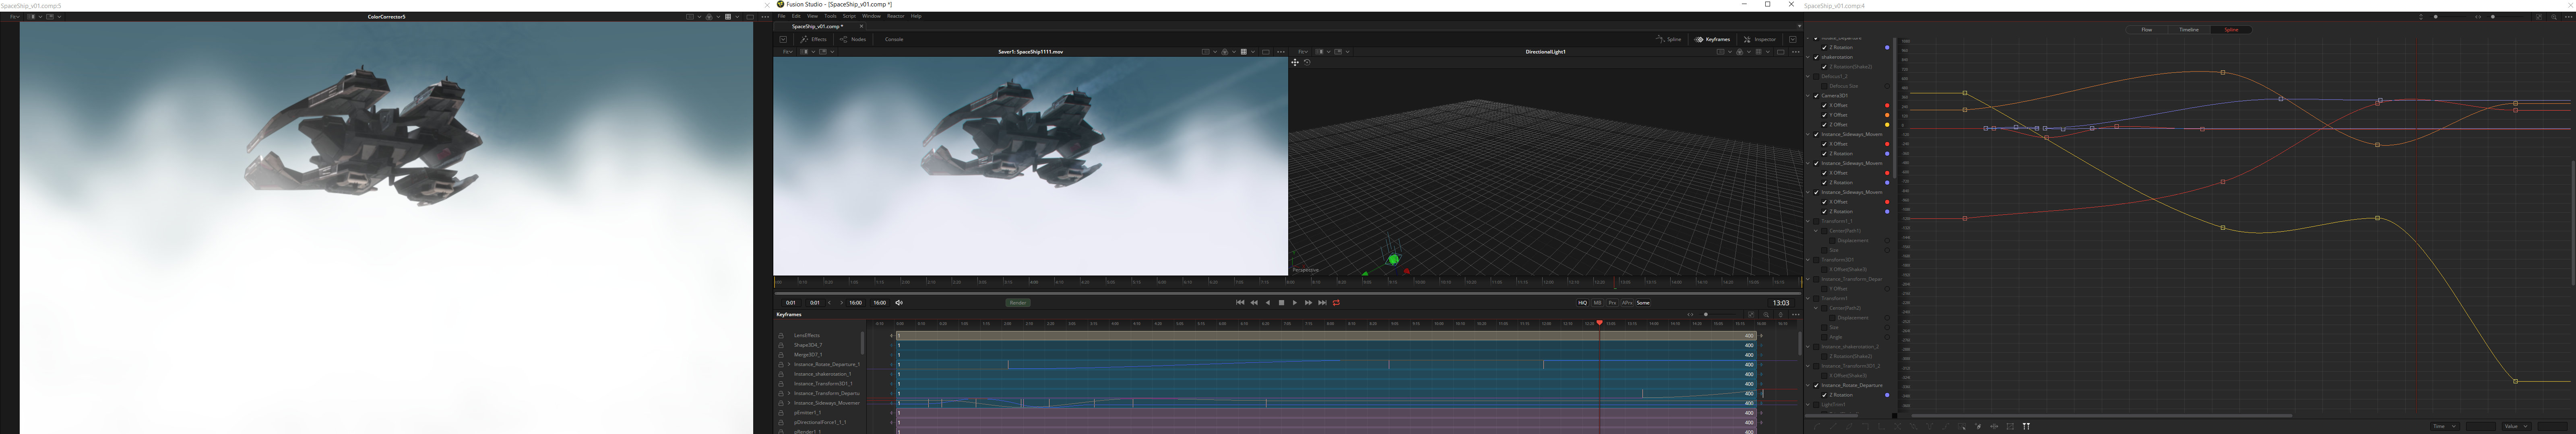Click magnifier zoom icon in Keyframes panel
The height and width of the screenshot is (434, 2576).
(1766, 315)
